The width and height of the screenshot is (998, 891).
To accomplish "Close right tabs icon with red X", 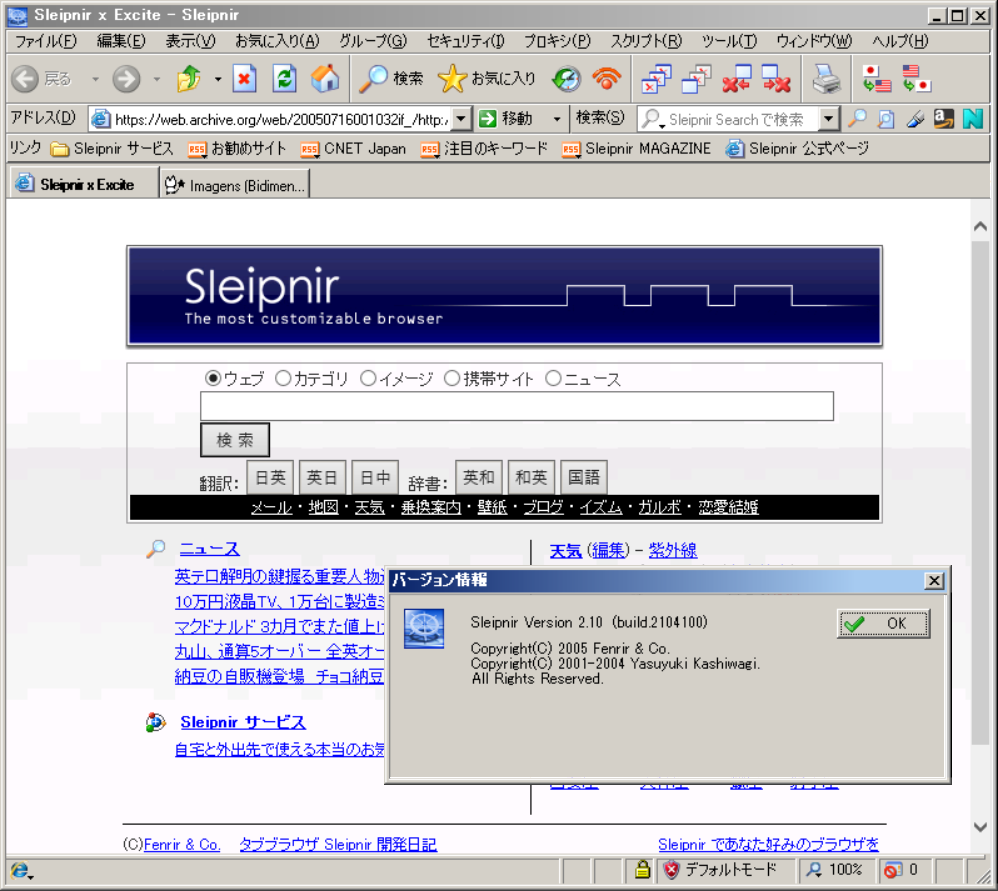I will (x=777, y=79).
